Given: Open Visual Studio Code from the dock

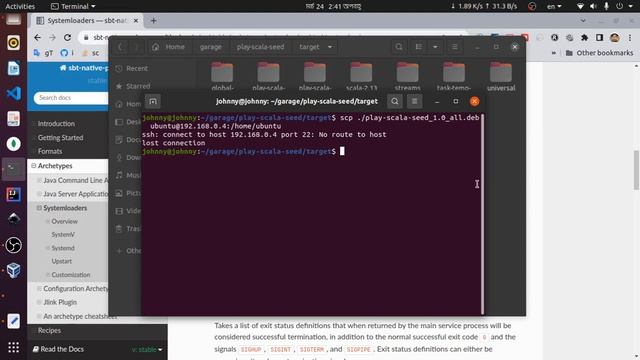Looking at the screenshot, I should pos(13,93).
